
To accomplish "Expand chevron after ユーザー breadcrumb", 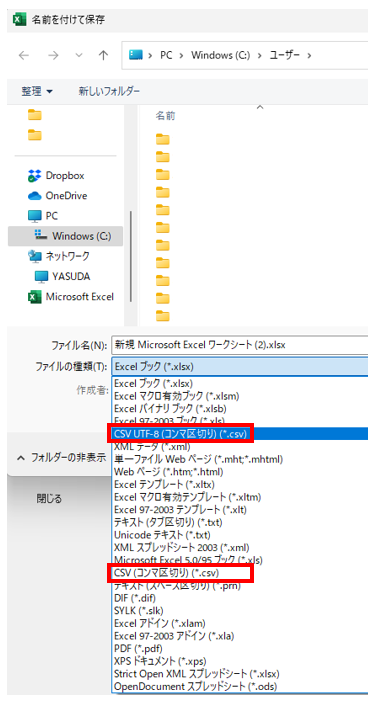I will 309,55.
